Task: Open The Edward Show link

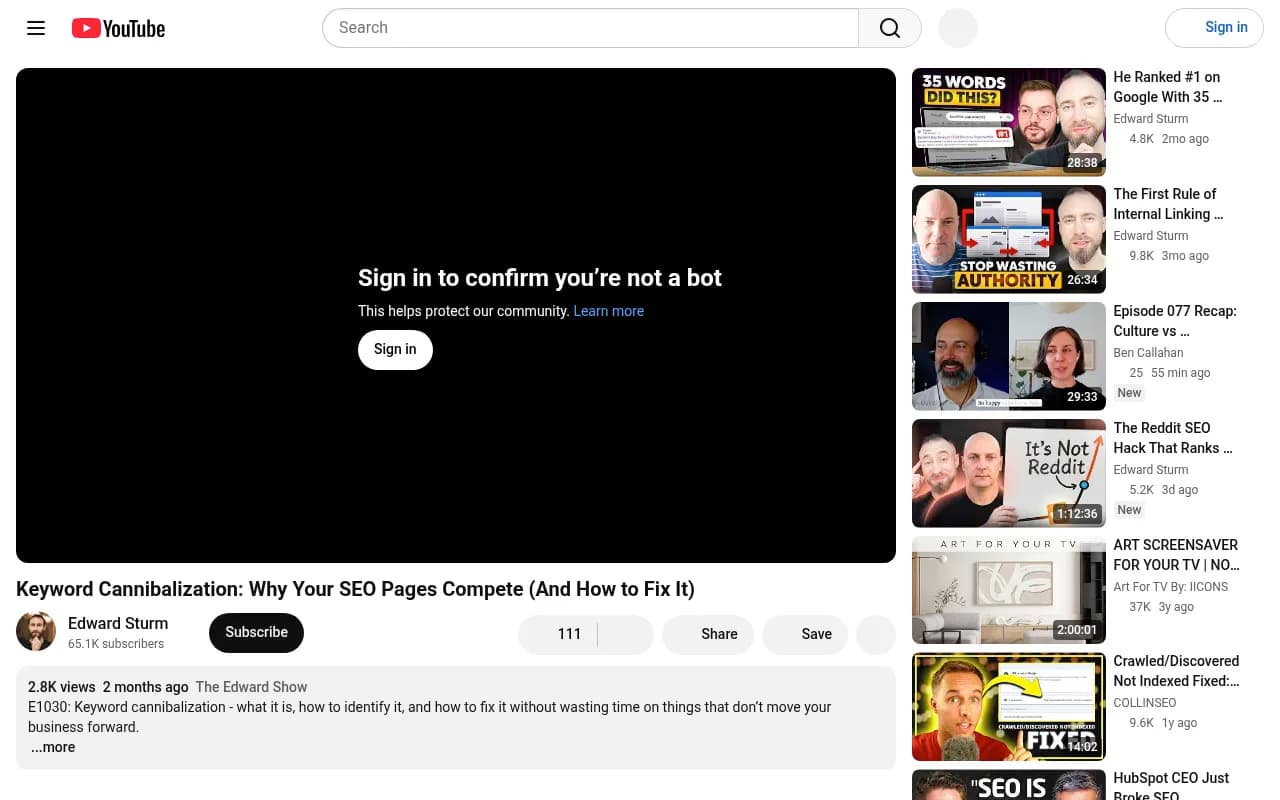Action: coord(251,687)
